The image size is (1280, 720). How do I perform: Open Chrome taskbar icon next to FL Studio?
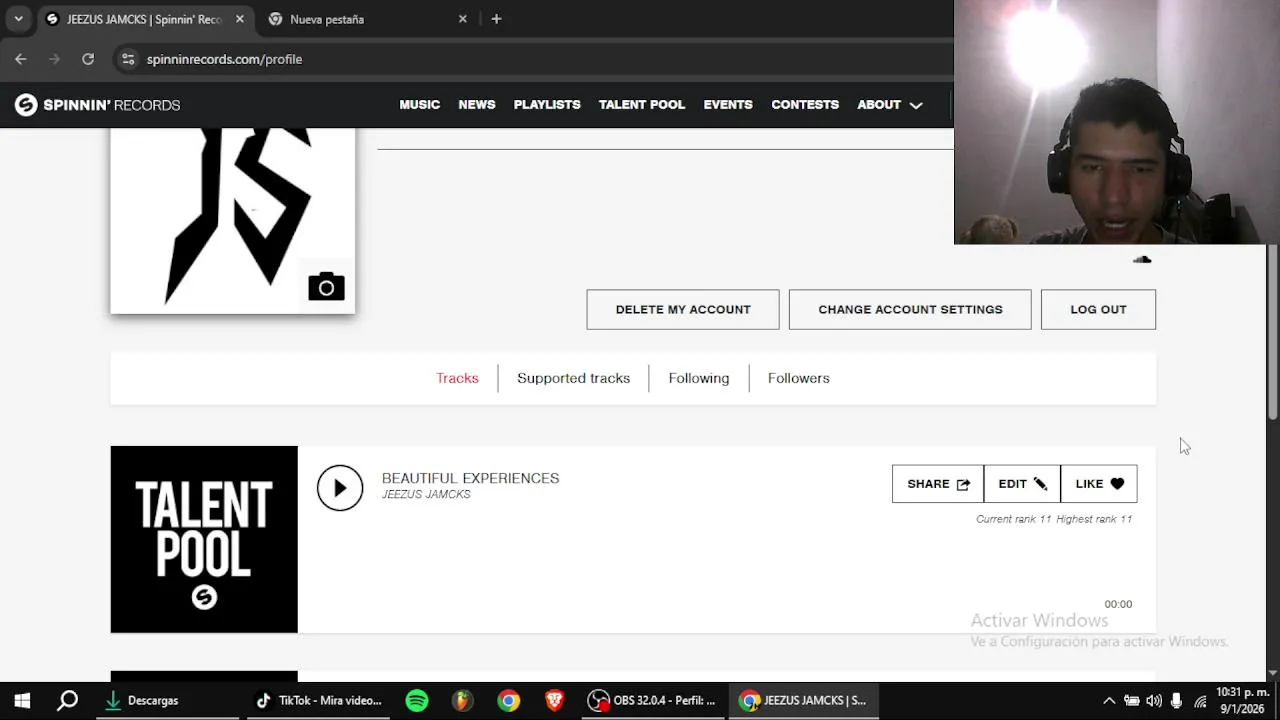coord(509,701)
